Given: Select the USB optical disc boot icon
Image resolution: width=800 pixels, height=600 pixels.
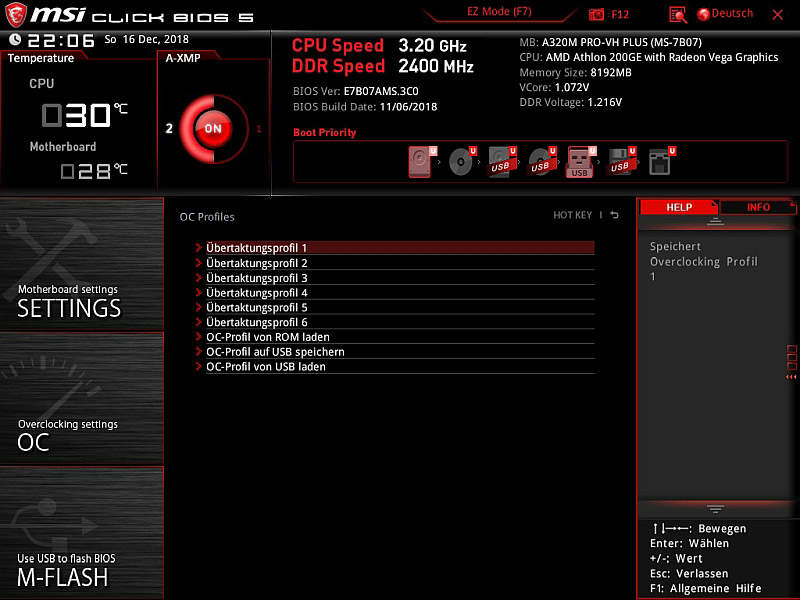Looking at the screenshot, I should coord(541,162).
